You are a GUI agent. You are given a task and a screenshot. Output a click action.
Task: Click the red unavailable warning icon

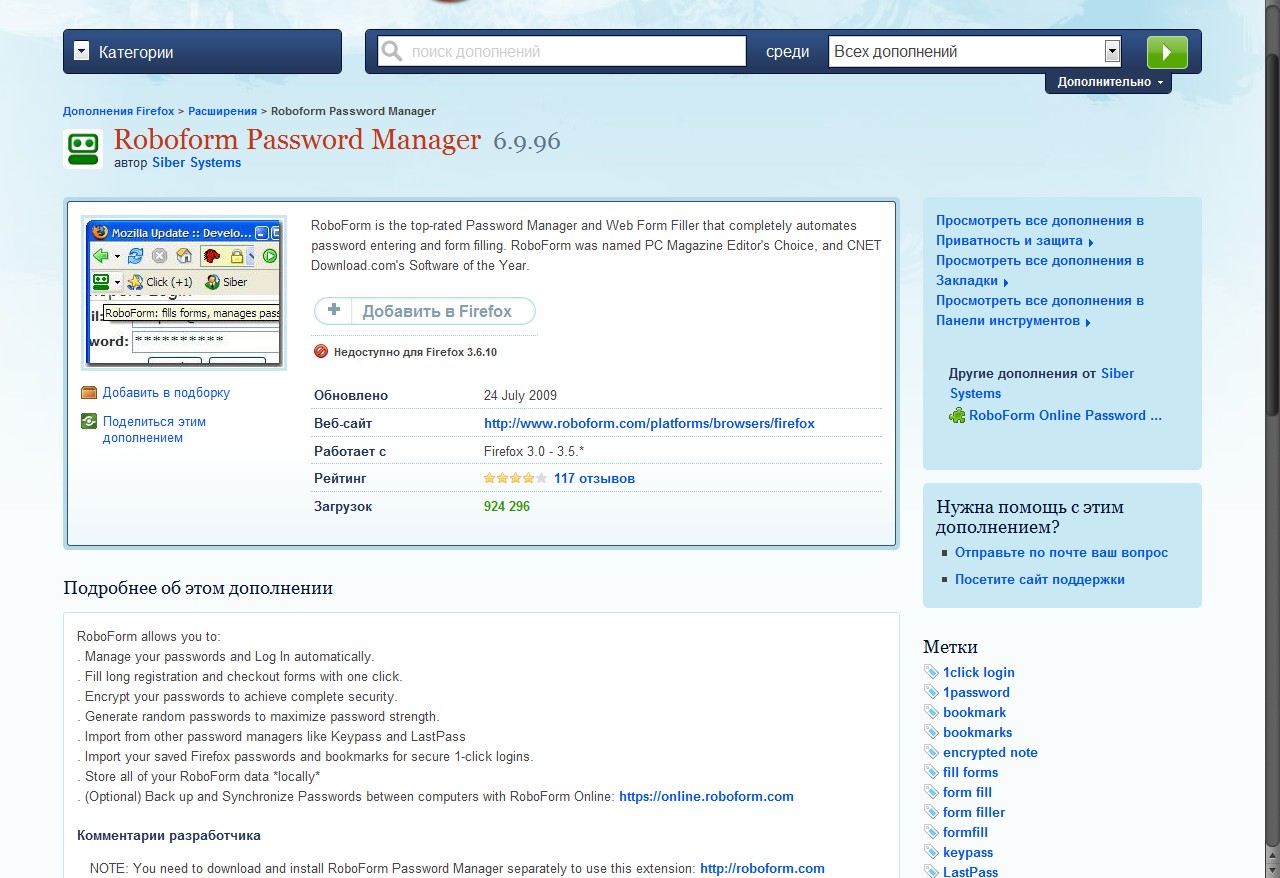coord(321,351)
